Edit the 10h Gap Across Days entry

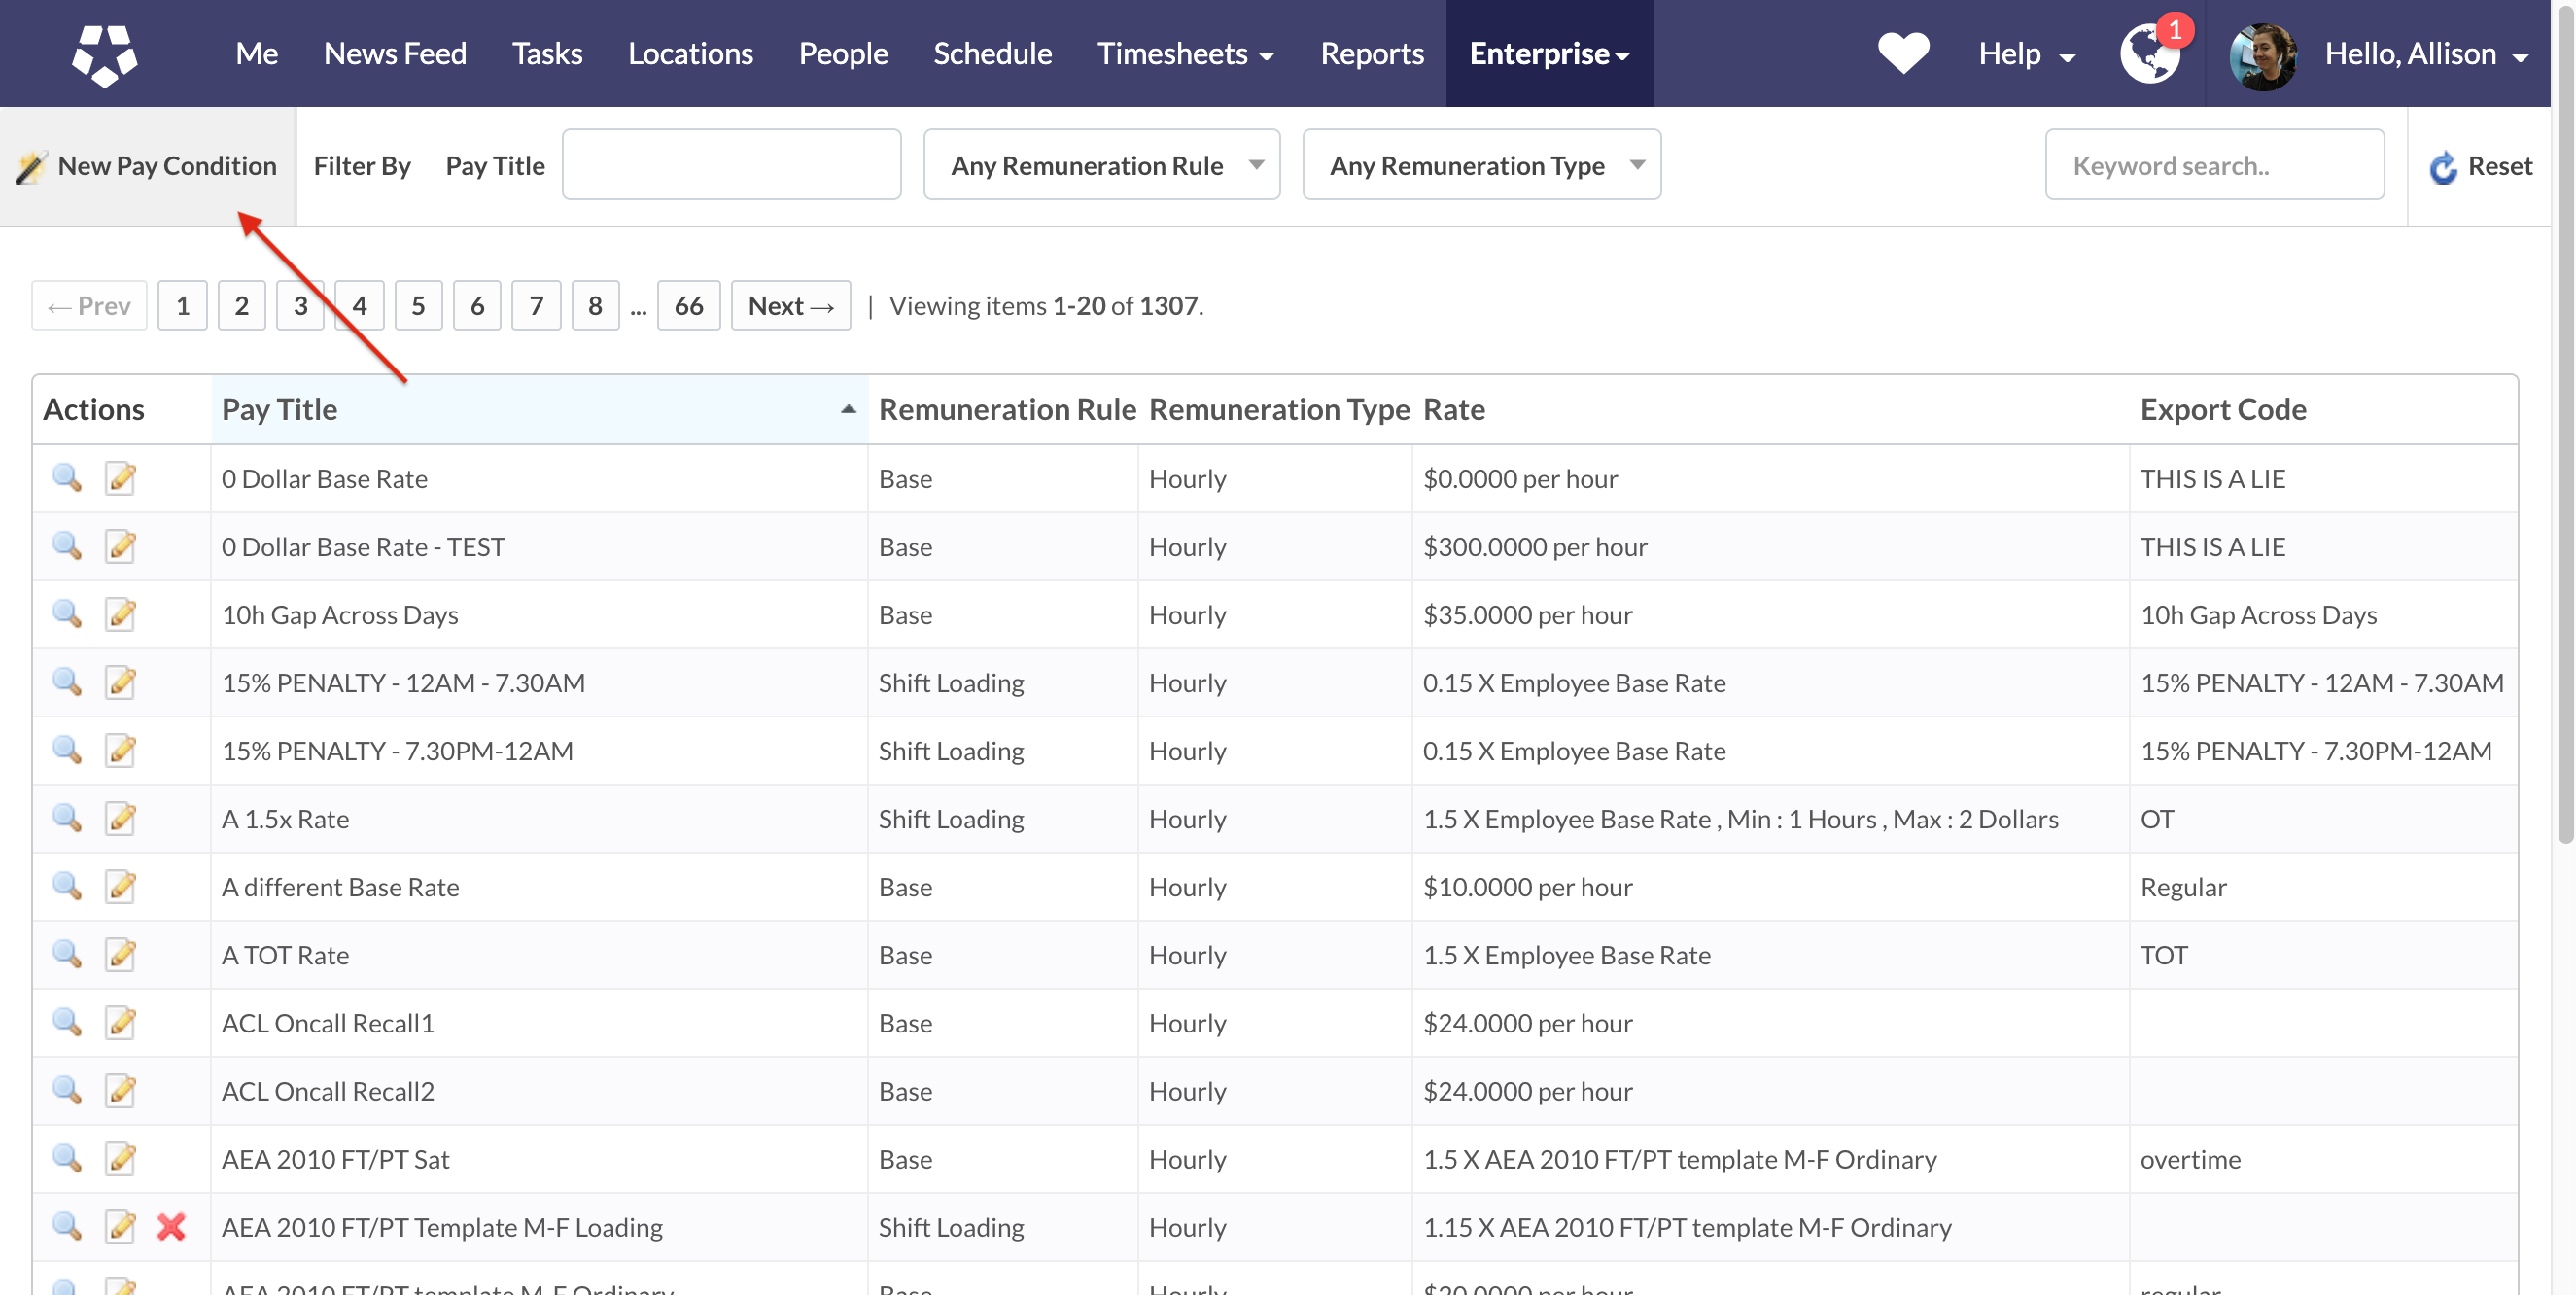121,614
